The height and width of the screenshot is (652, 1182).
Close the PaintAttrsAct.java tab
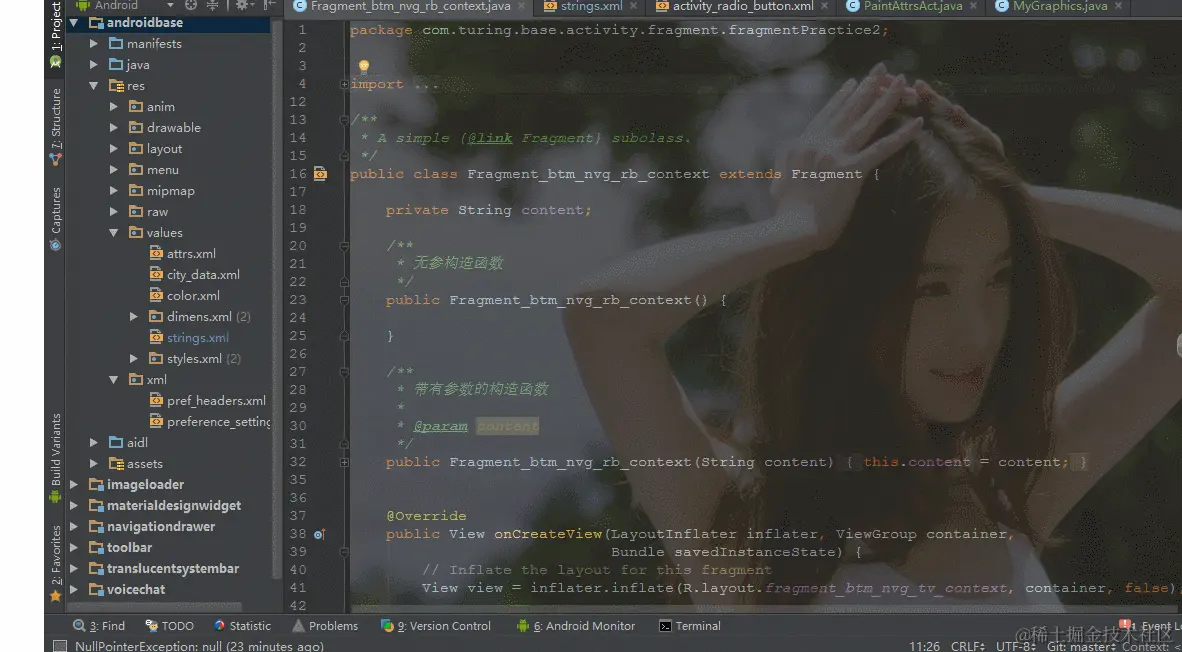(973, 6)
